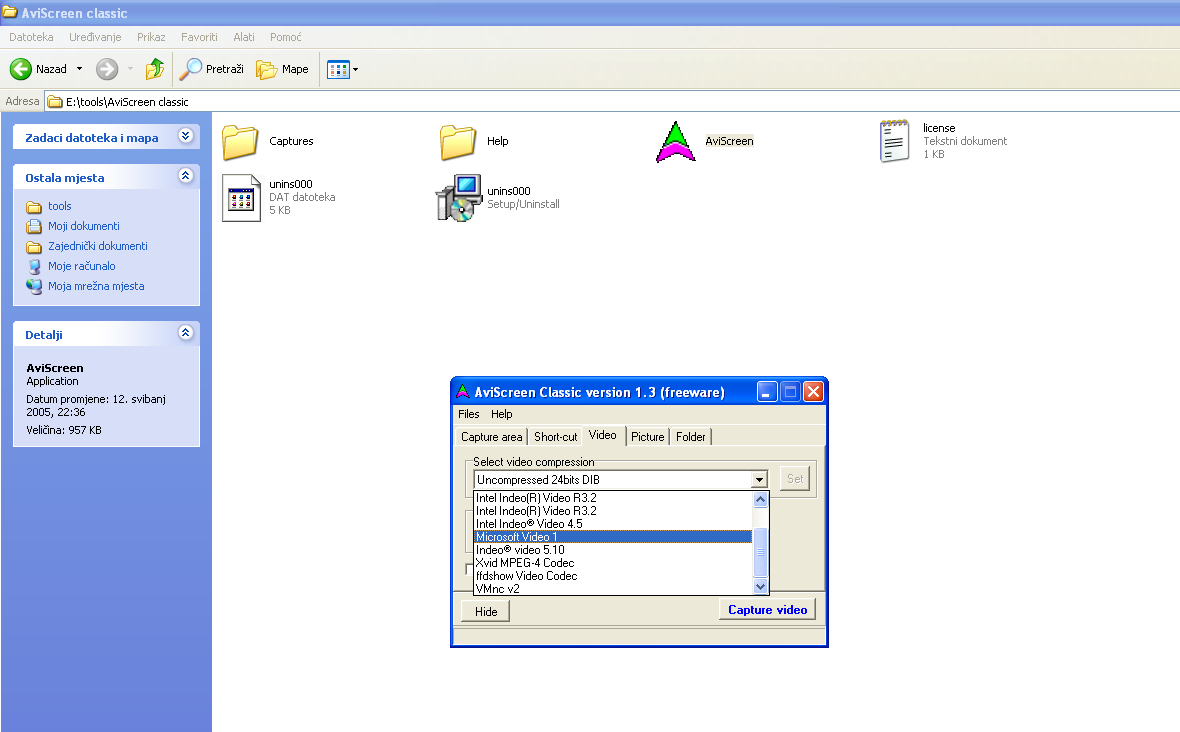Click the codec list scrollbar thumb

[x=760, y=553]
